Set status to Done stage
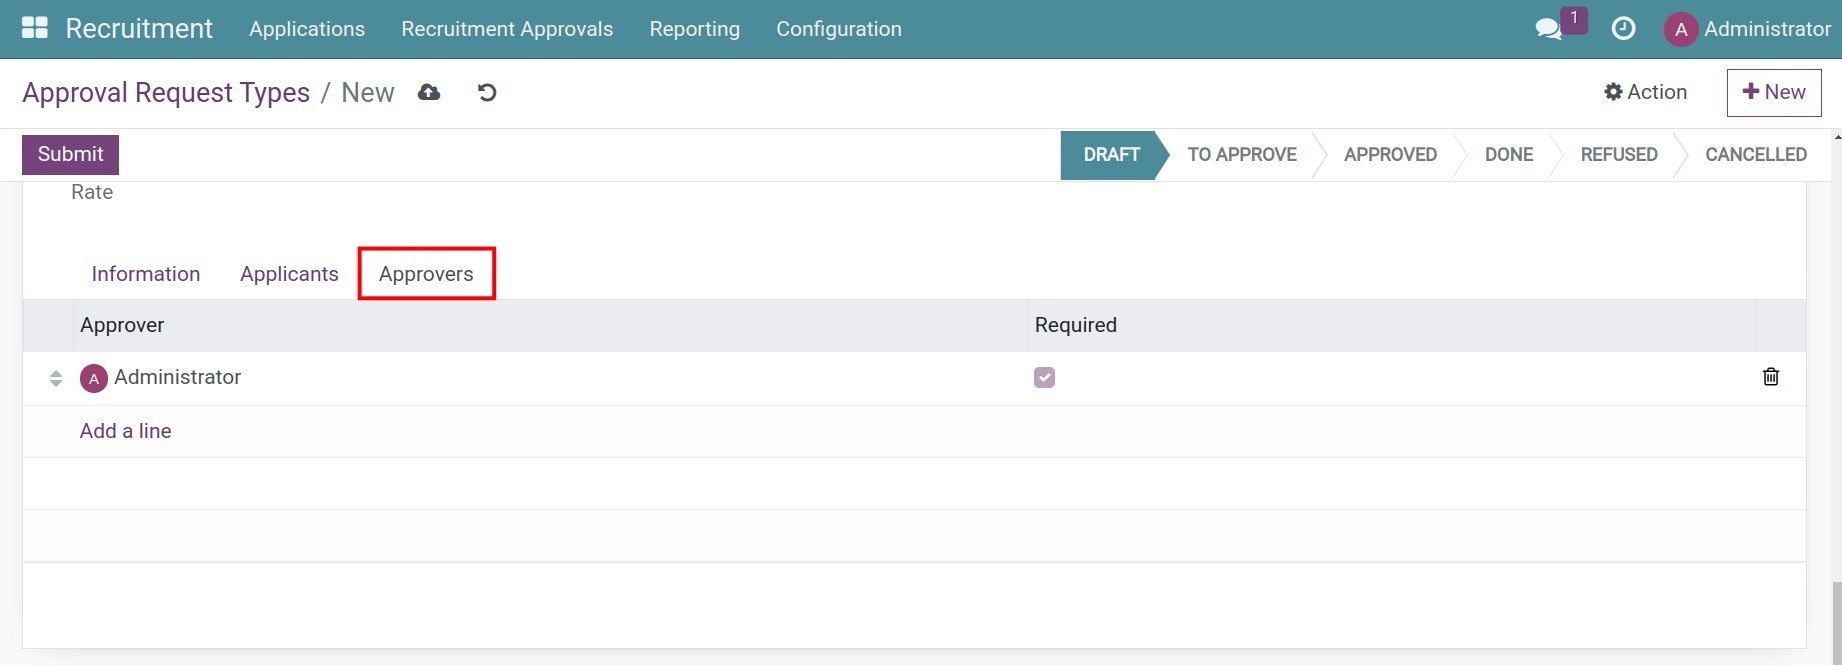Viewport: 1842px width, 665px height. coord(1509,155)
